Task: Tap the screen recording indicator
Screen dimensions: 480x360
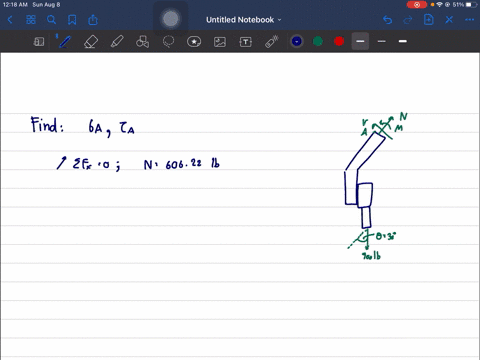Action: (x=417, y=5)
